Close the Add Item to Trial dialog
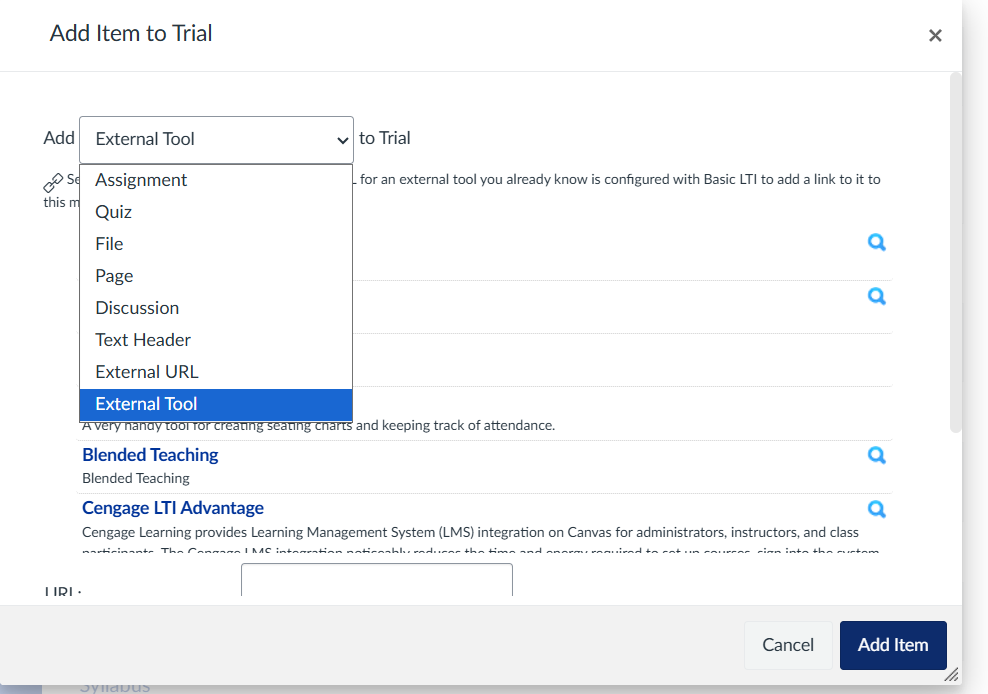Viewport: 988px width, 694px height. [x=935, y=35]
